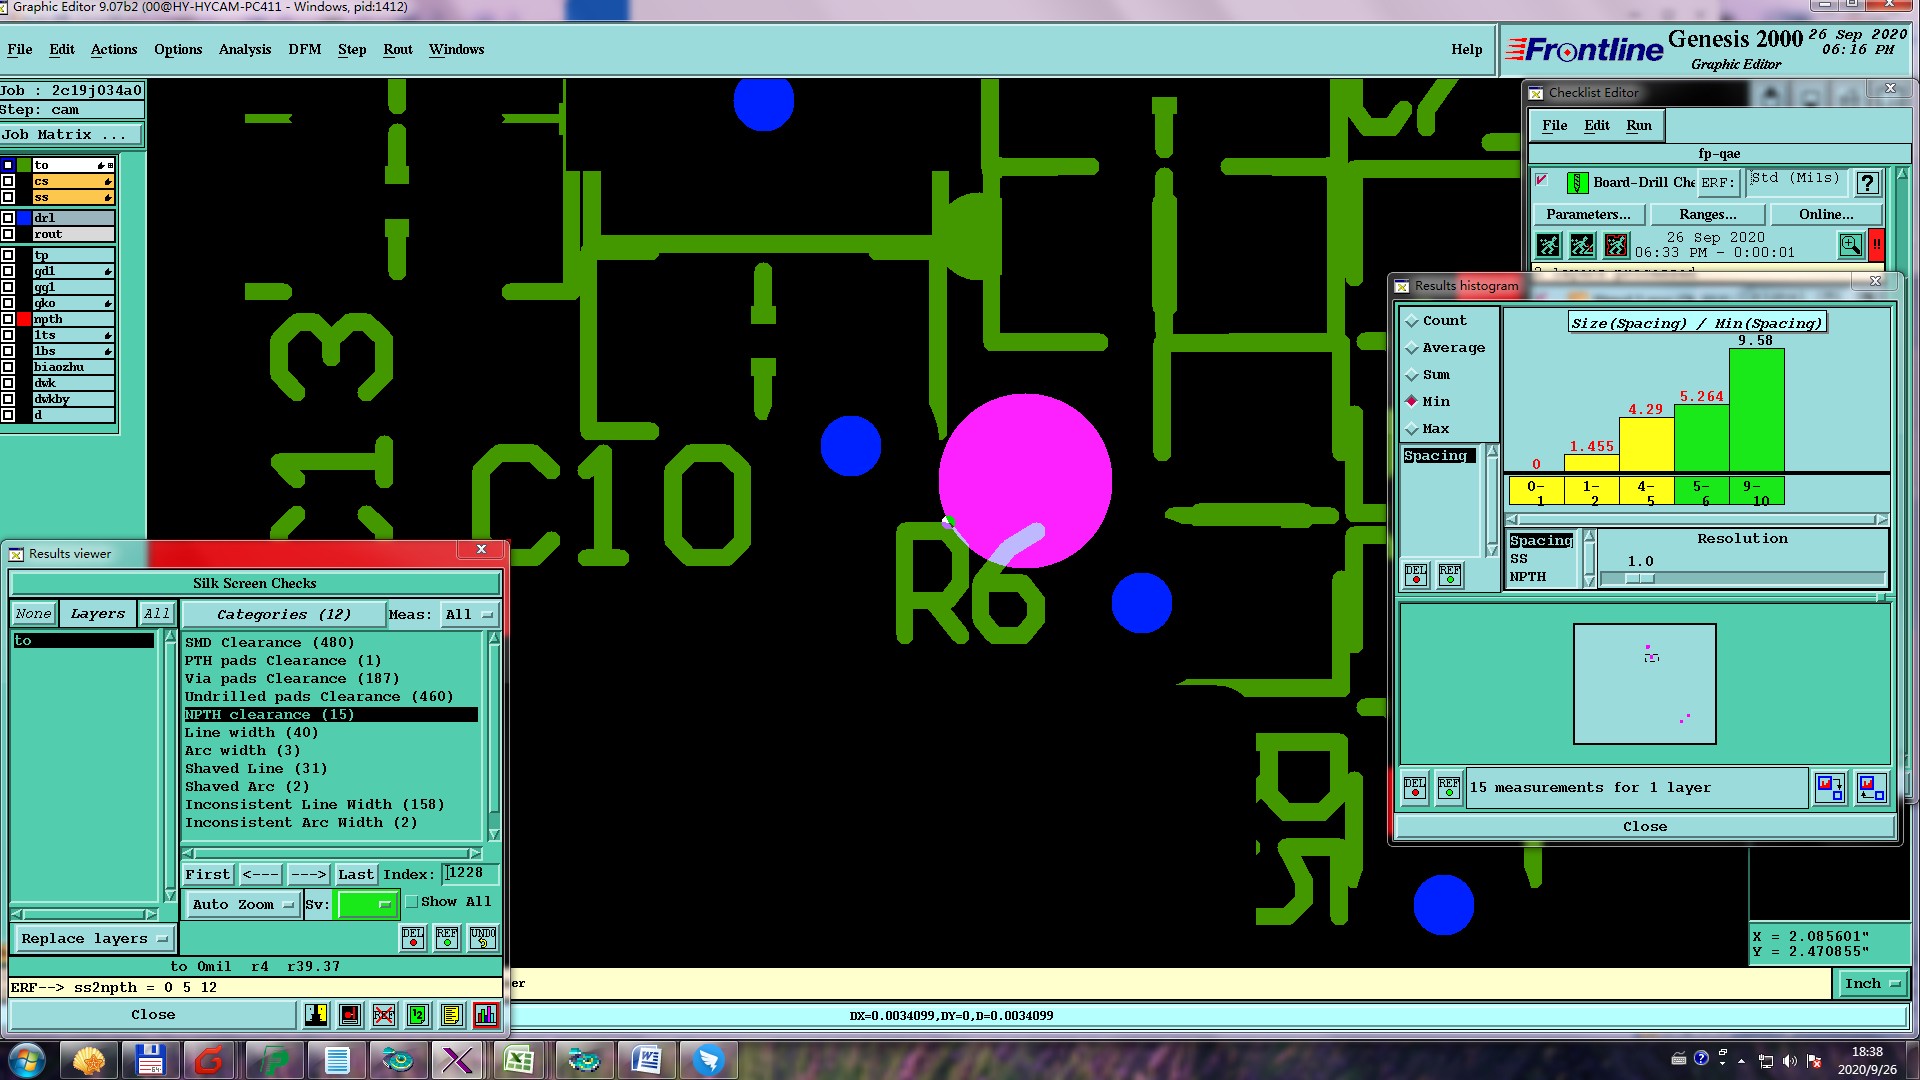Open the Auto Zoom dropdown
Screen dimensions: 1920x1080
(x=242, y=904)
